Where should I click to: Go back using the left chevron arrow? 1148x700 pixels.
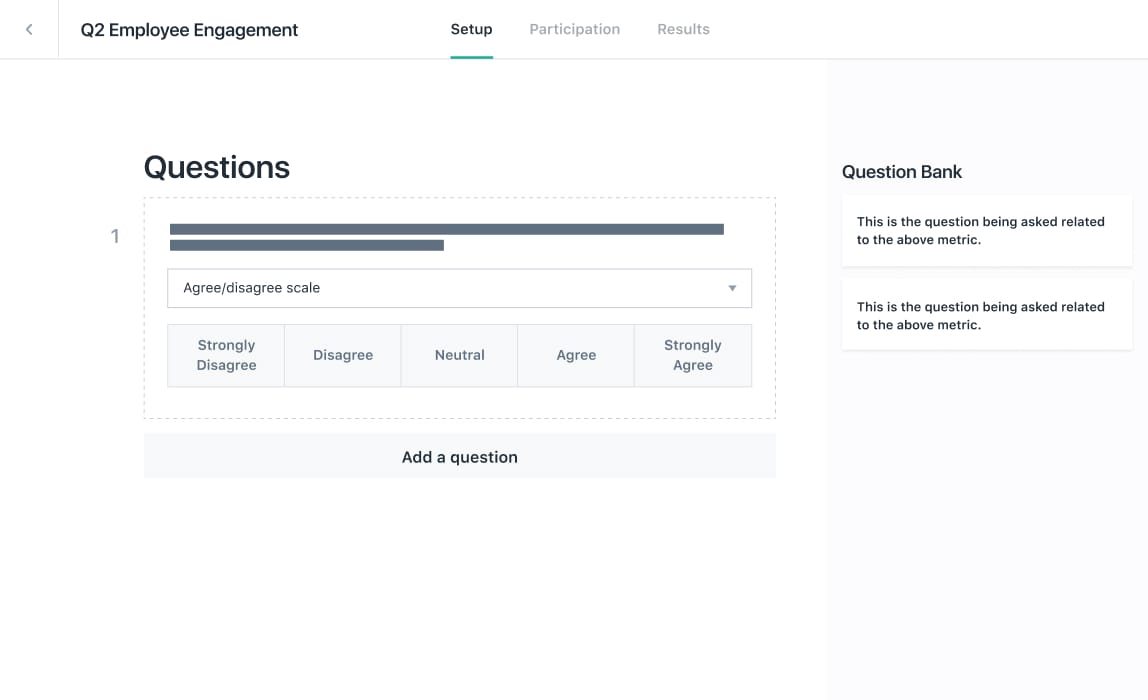tap(28, 29)
